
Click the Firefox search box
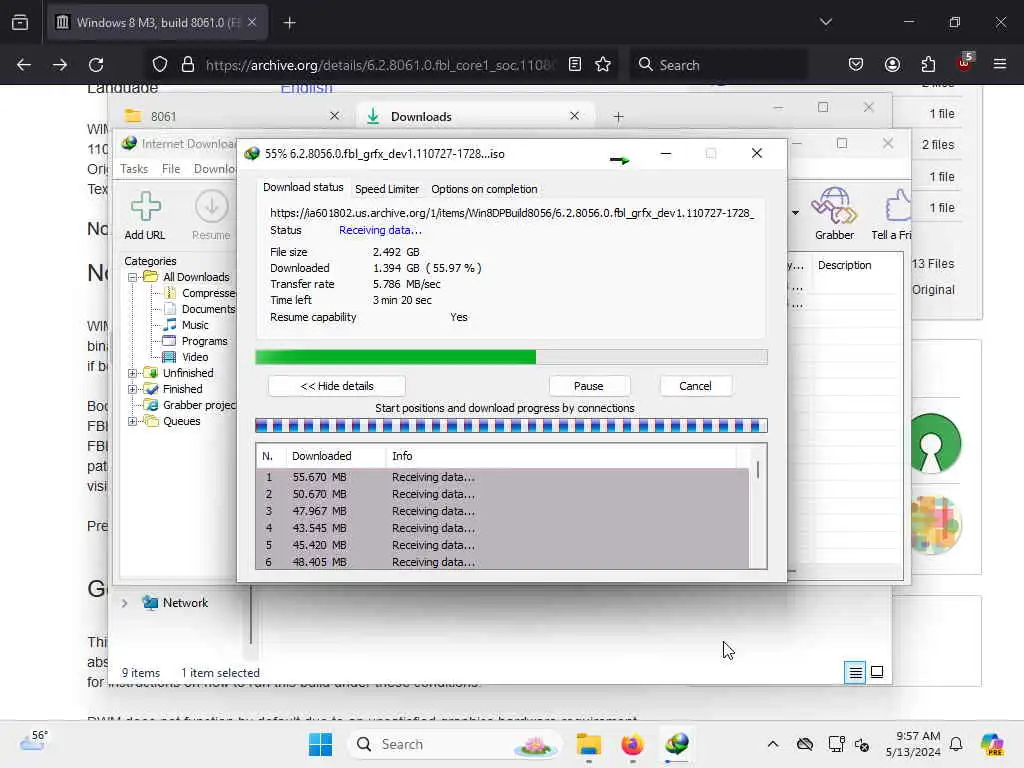[718, 65]
